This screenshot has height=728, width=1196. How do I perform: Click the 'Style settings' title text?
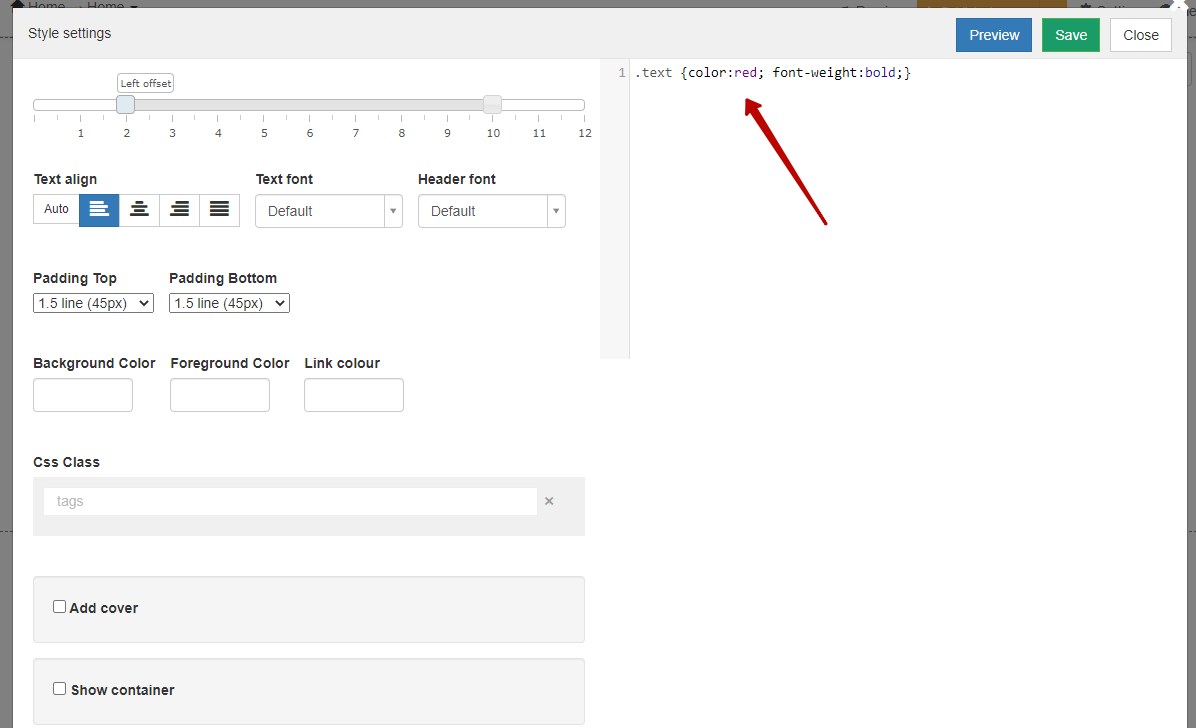(x=69, y=34)
